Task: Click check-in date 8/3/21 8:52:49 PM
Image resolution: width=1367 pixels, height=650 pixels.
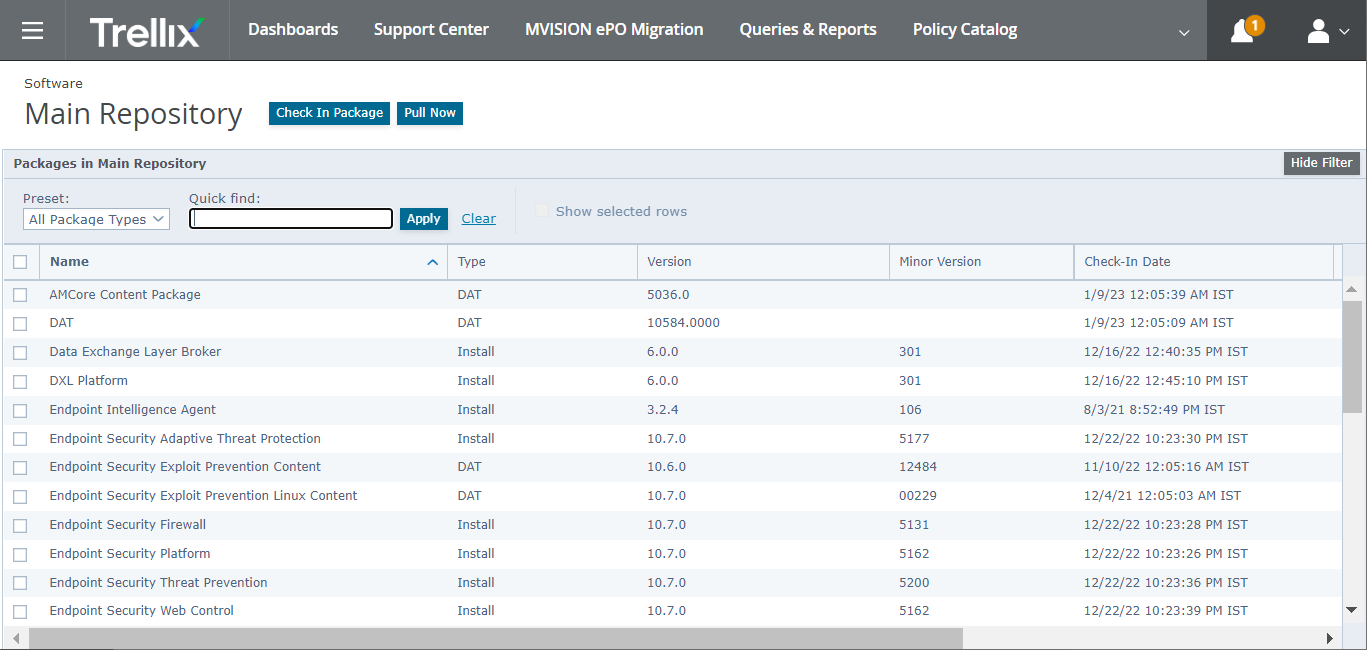Action: 1154,410
